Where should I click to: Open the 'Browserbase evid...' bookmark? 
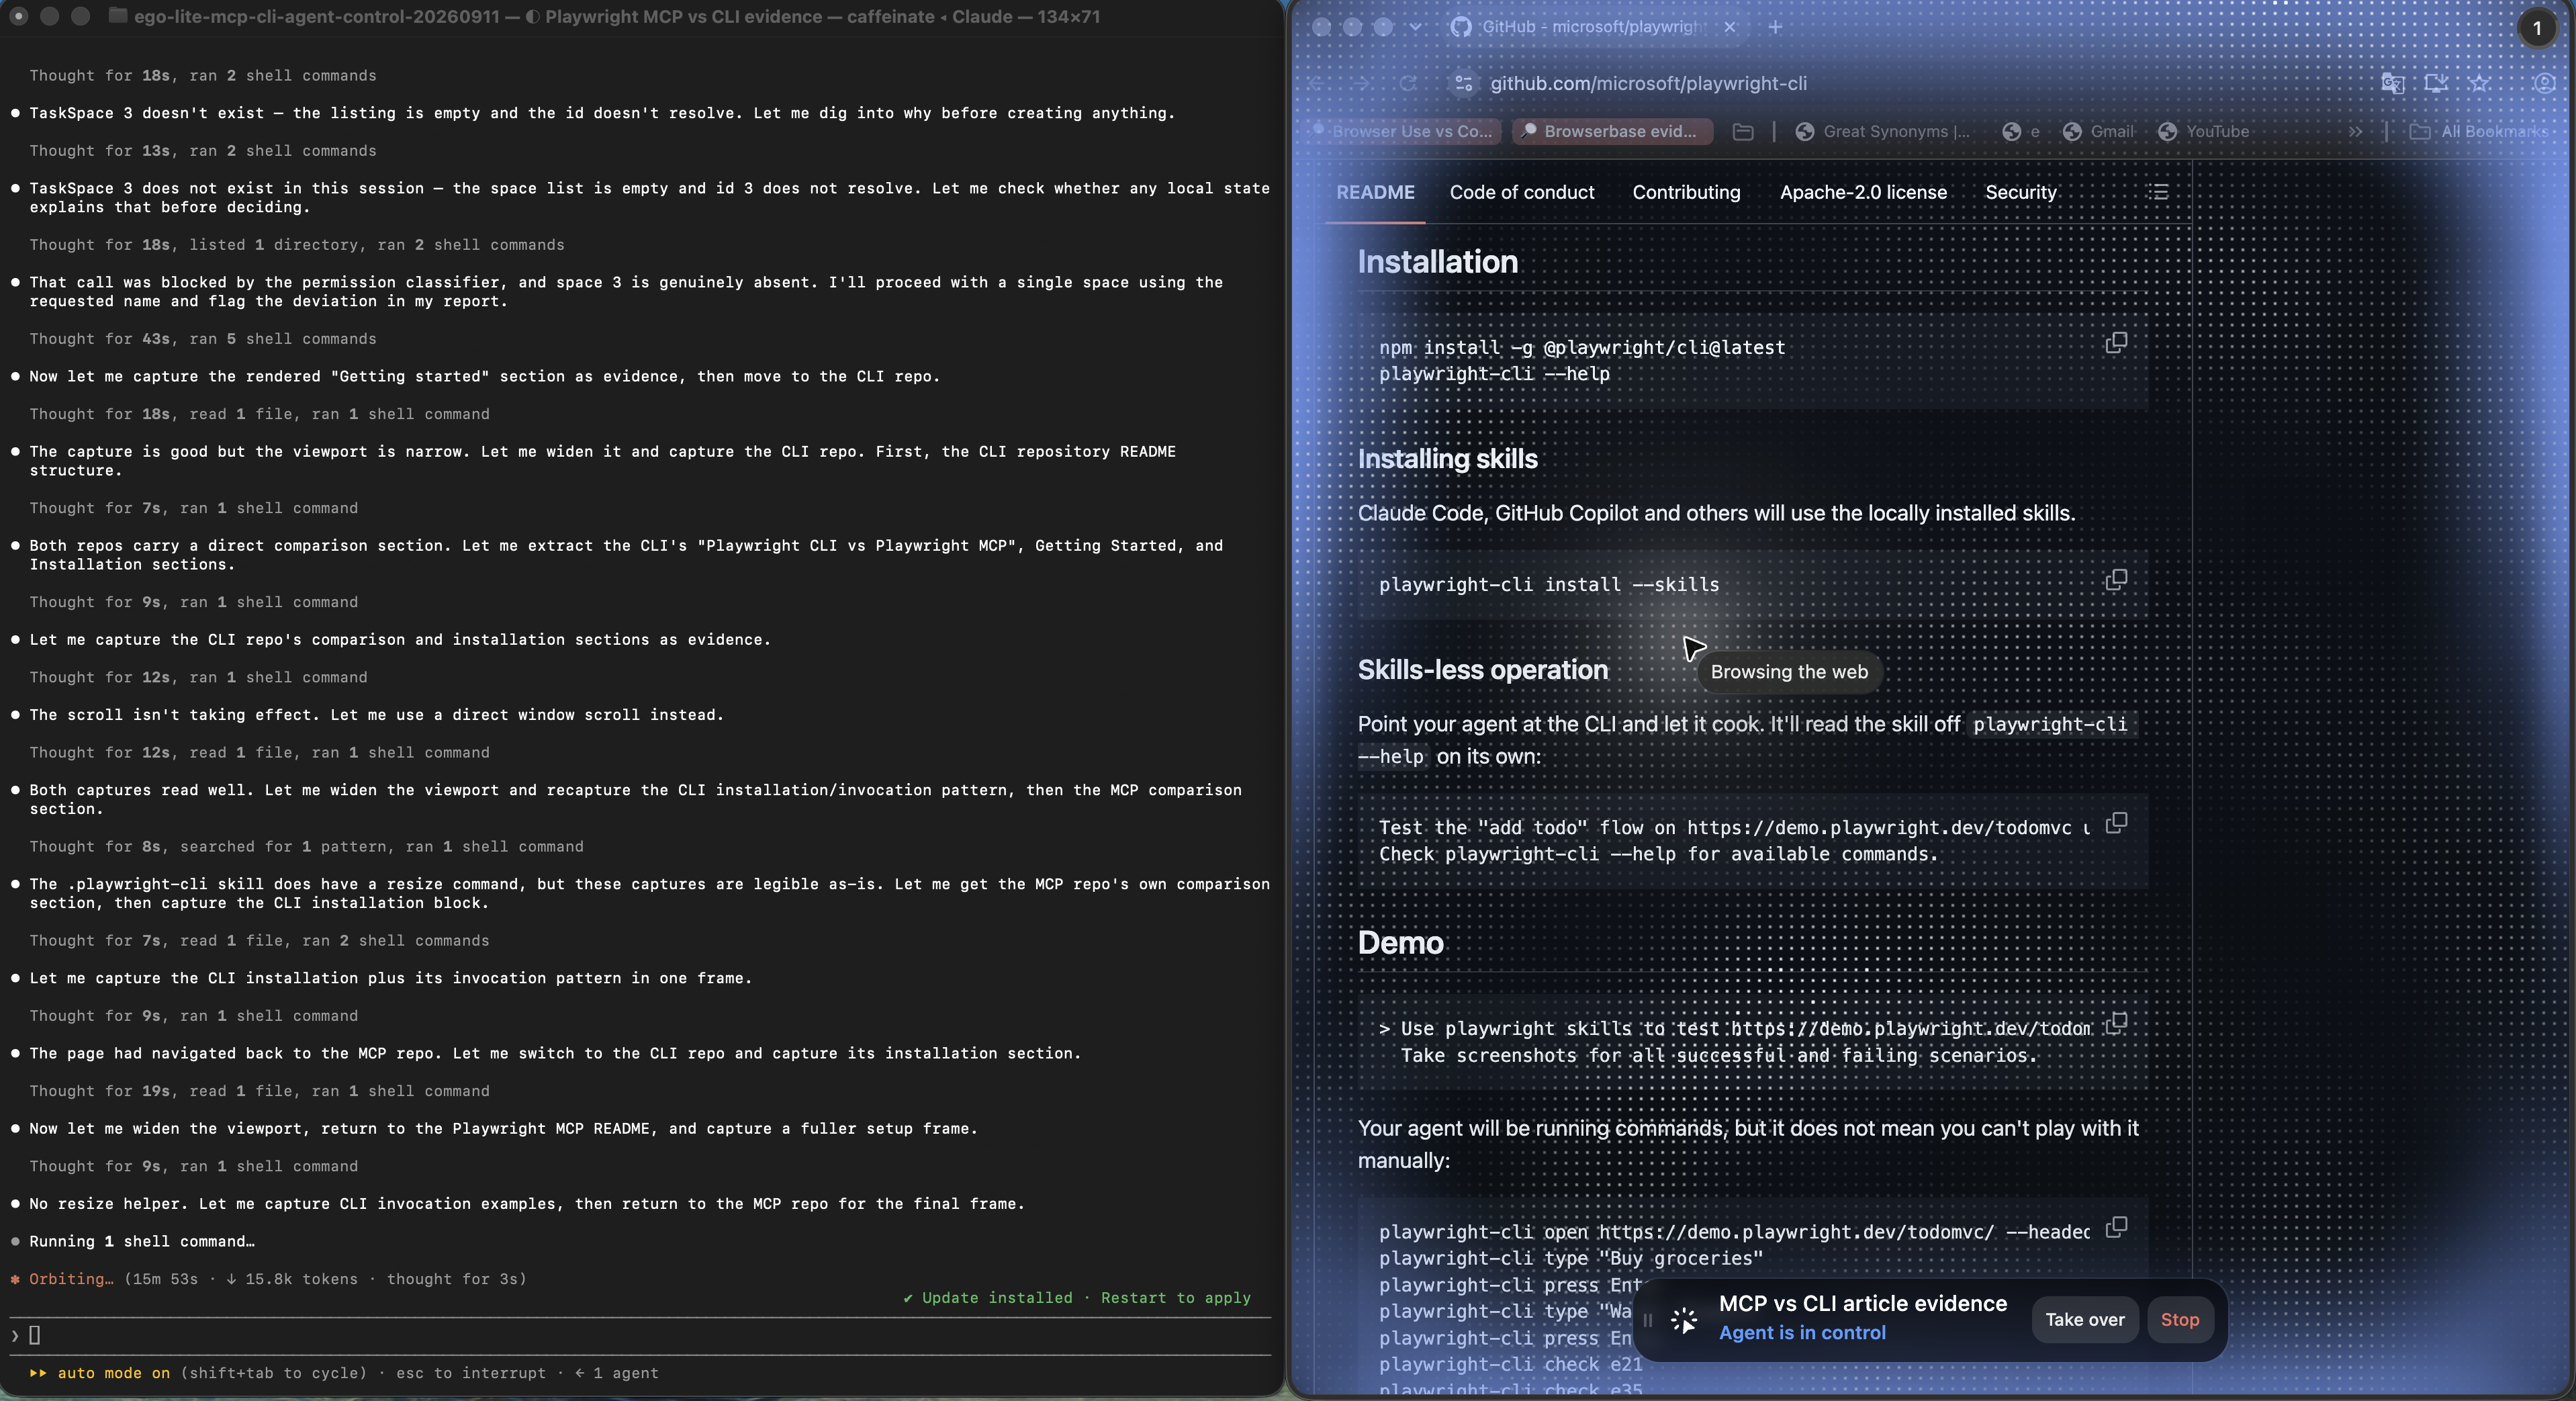[1612, 132]
